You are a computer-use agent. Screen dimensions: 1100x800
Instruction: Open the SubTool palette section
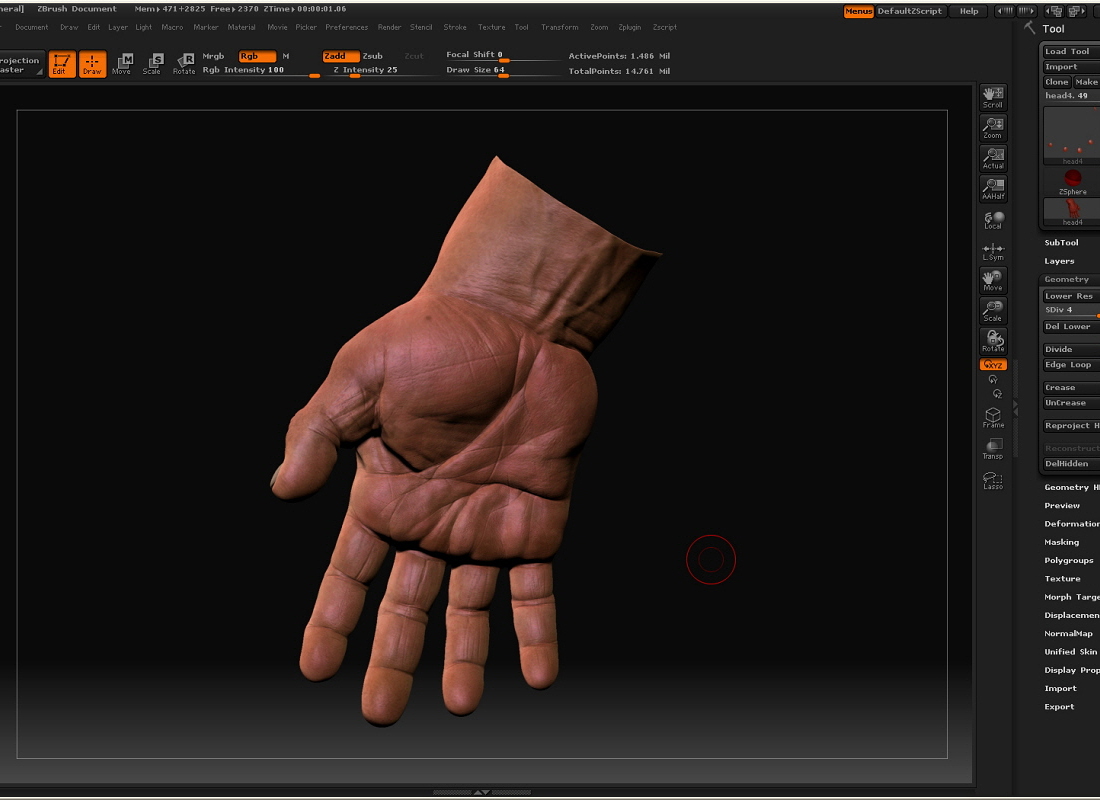pyautogui.click(x=1062, y=242)
